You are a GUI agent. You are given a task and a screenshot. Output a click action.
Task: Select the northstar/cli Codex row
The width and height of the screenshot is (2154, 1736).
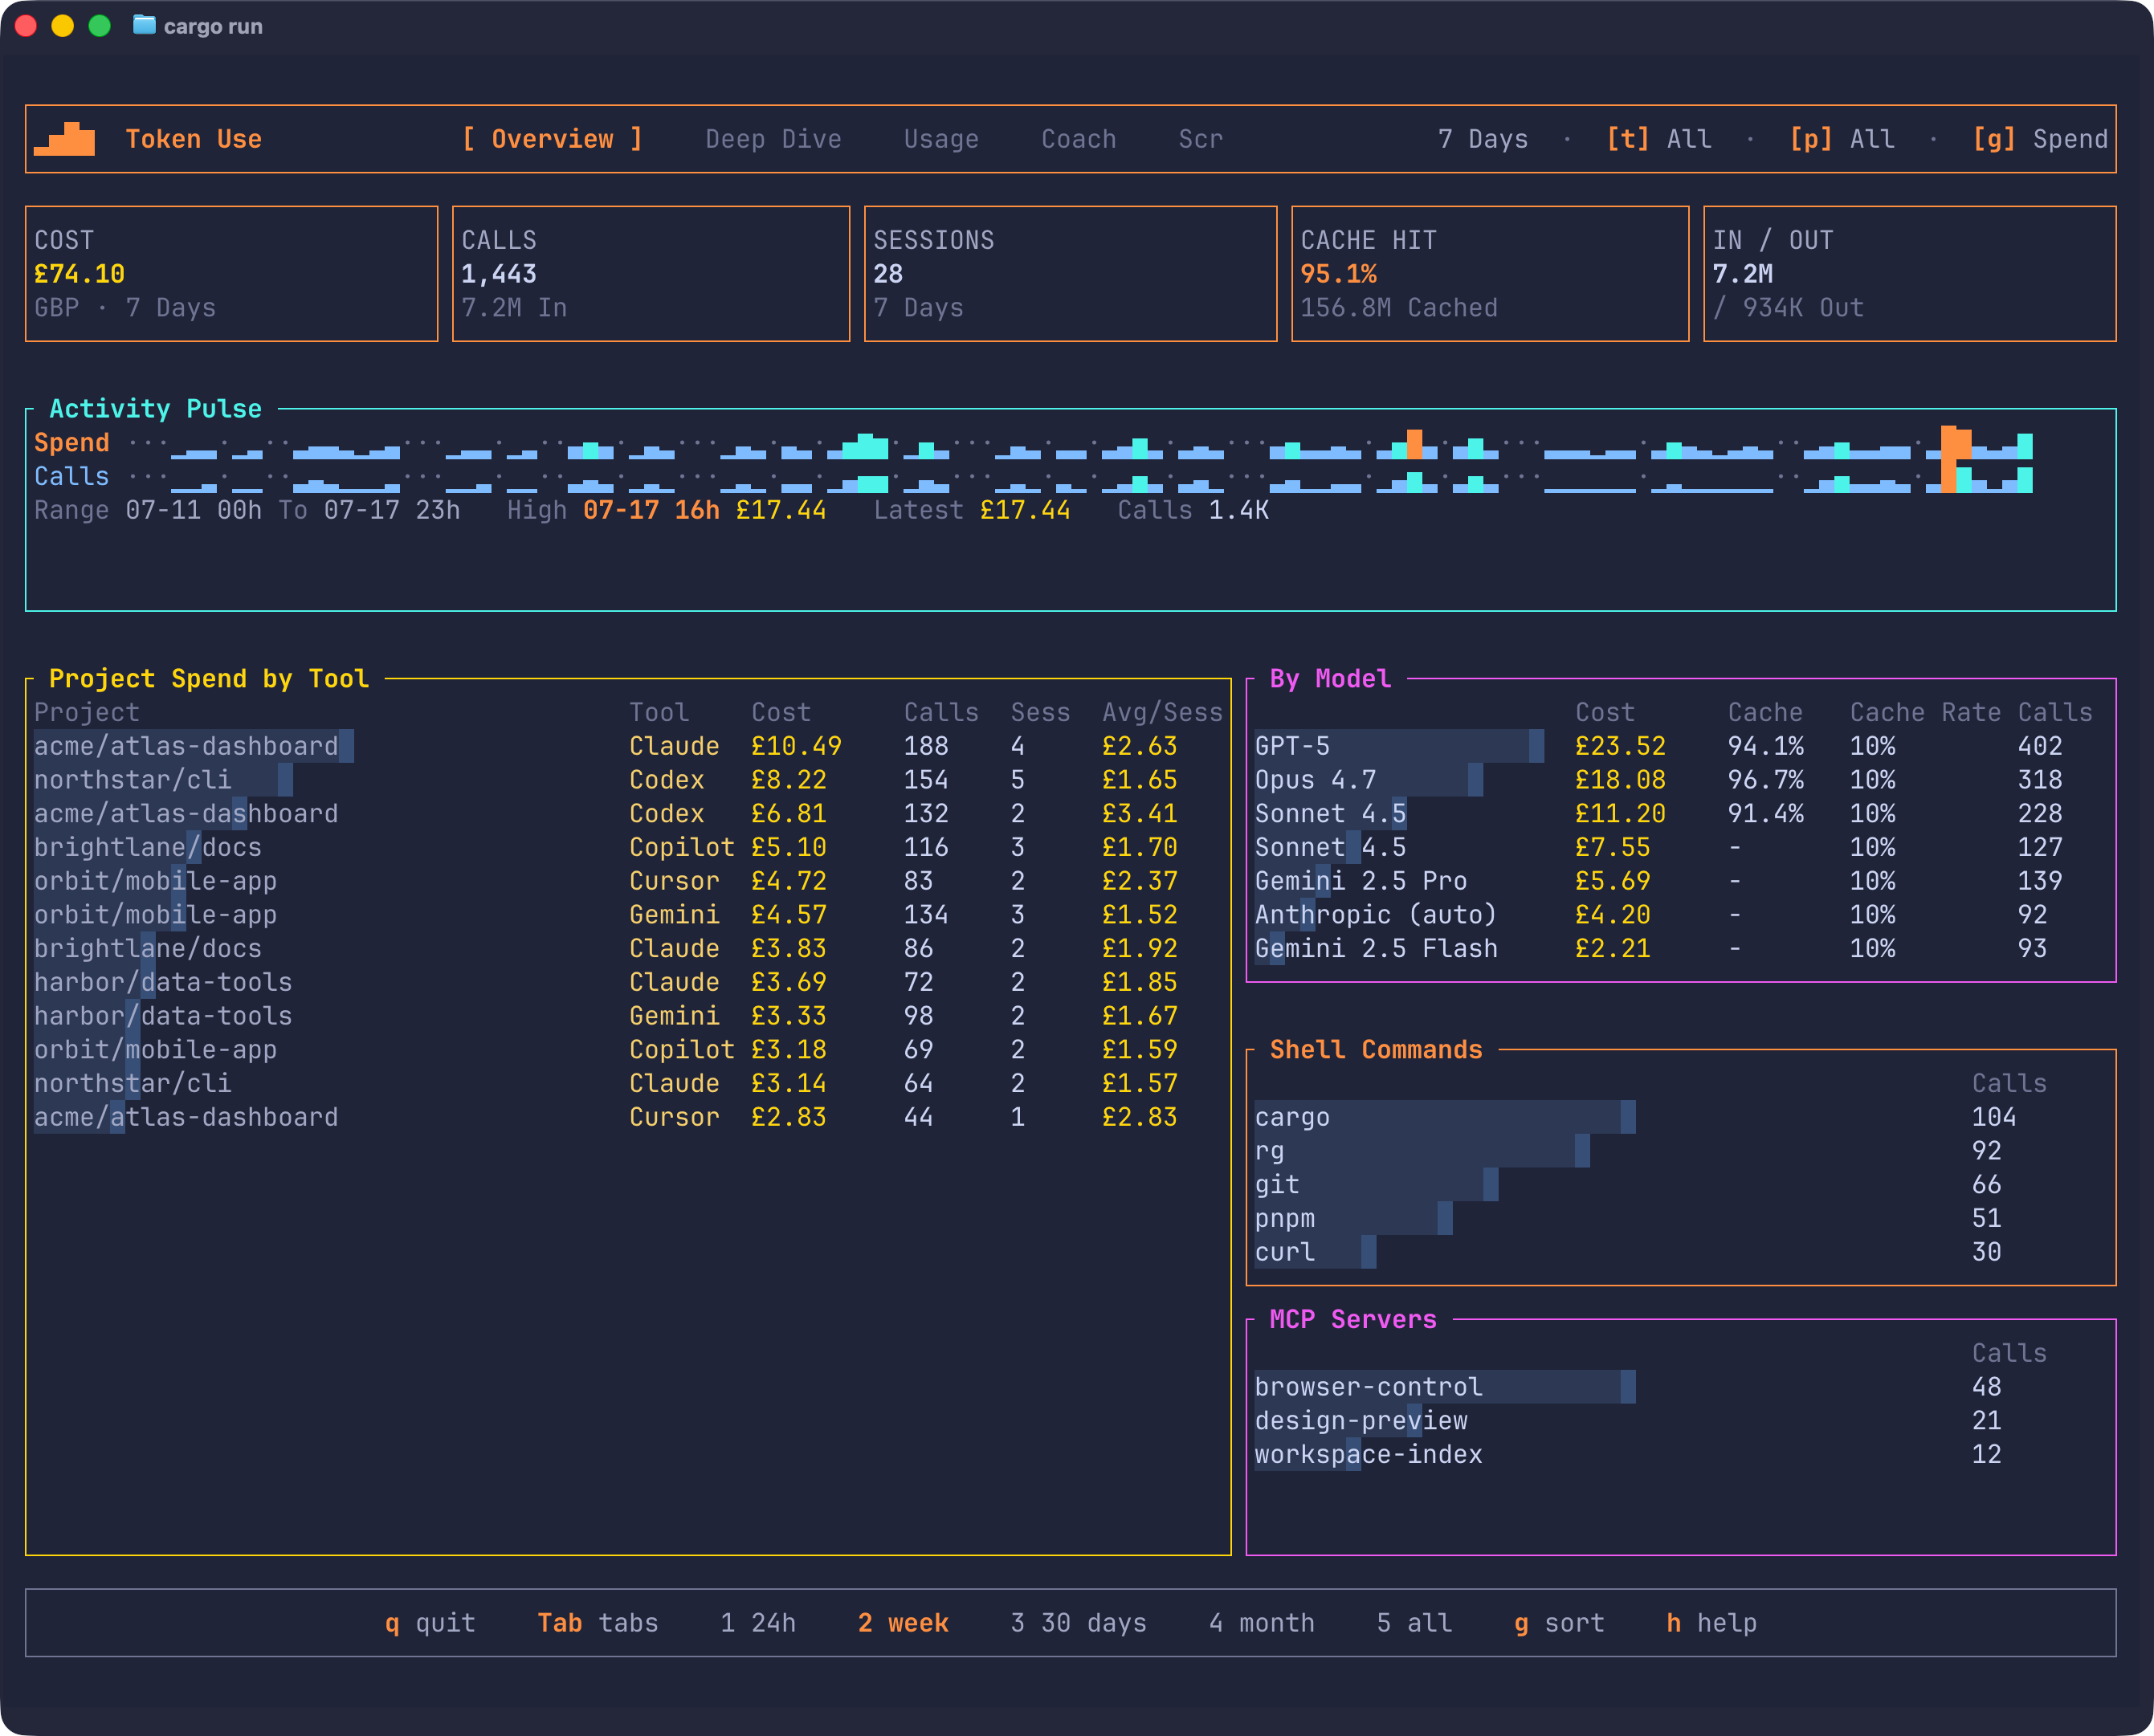pos(627,780)
